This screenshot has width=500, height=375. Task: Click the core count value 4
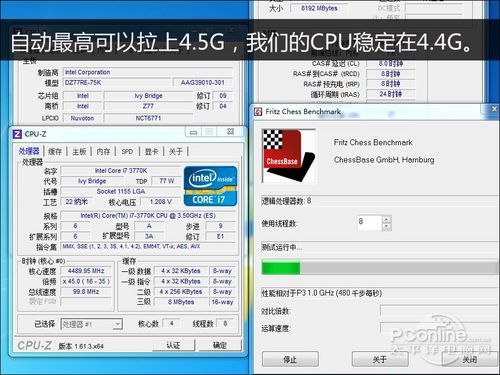pos(171,323)
